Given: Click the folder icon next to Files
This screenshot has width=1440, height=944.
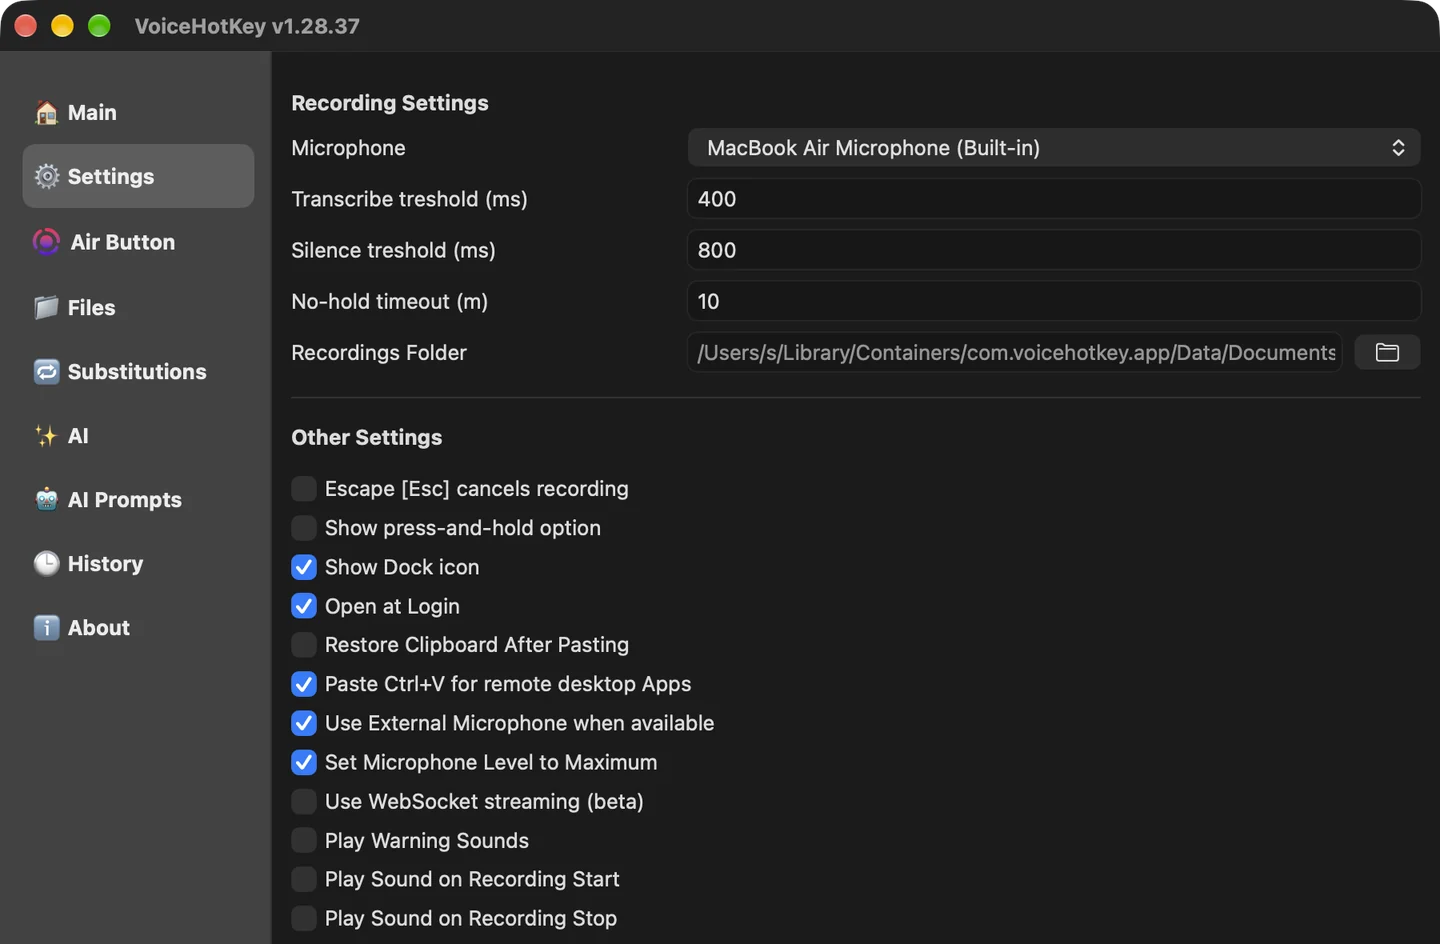Looking at the screenshot, I should [x=46, y=307].
